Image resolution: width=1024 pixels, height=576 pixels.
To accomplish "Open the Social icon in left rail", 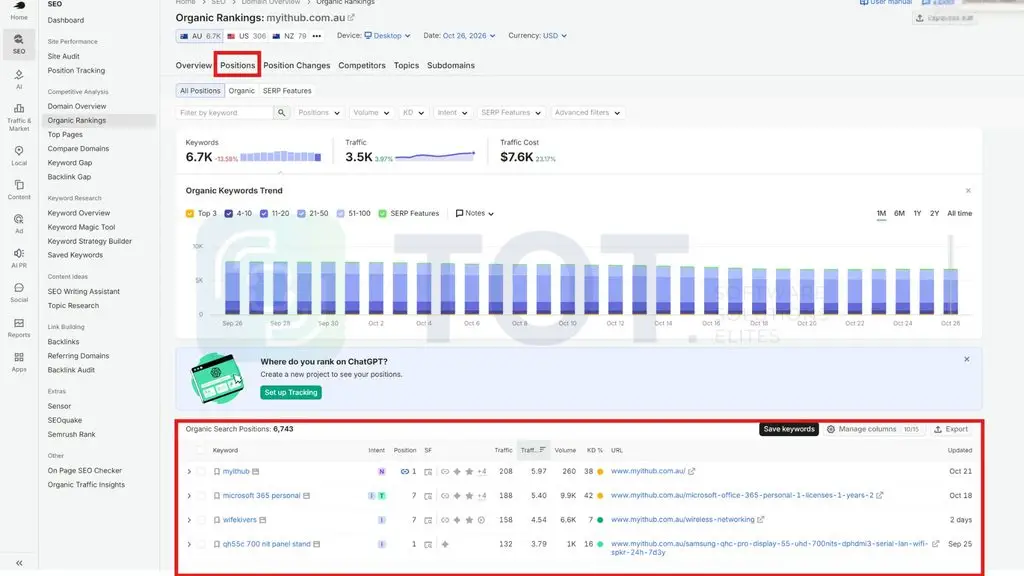I will point(19,288).
